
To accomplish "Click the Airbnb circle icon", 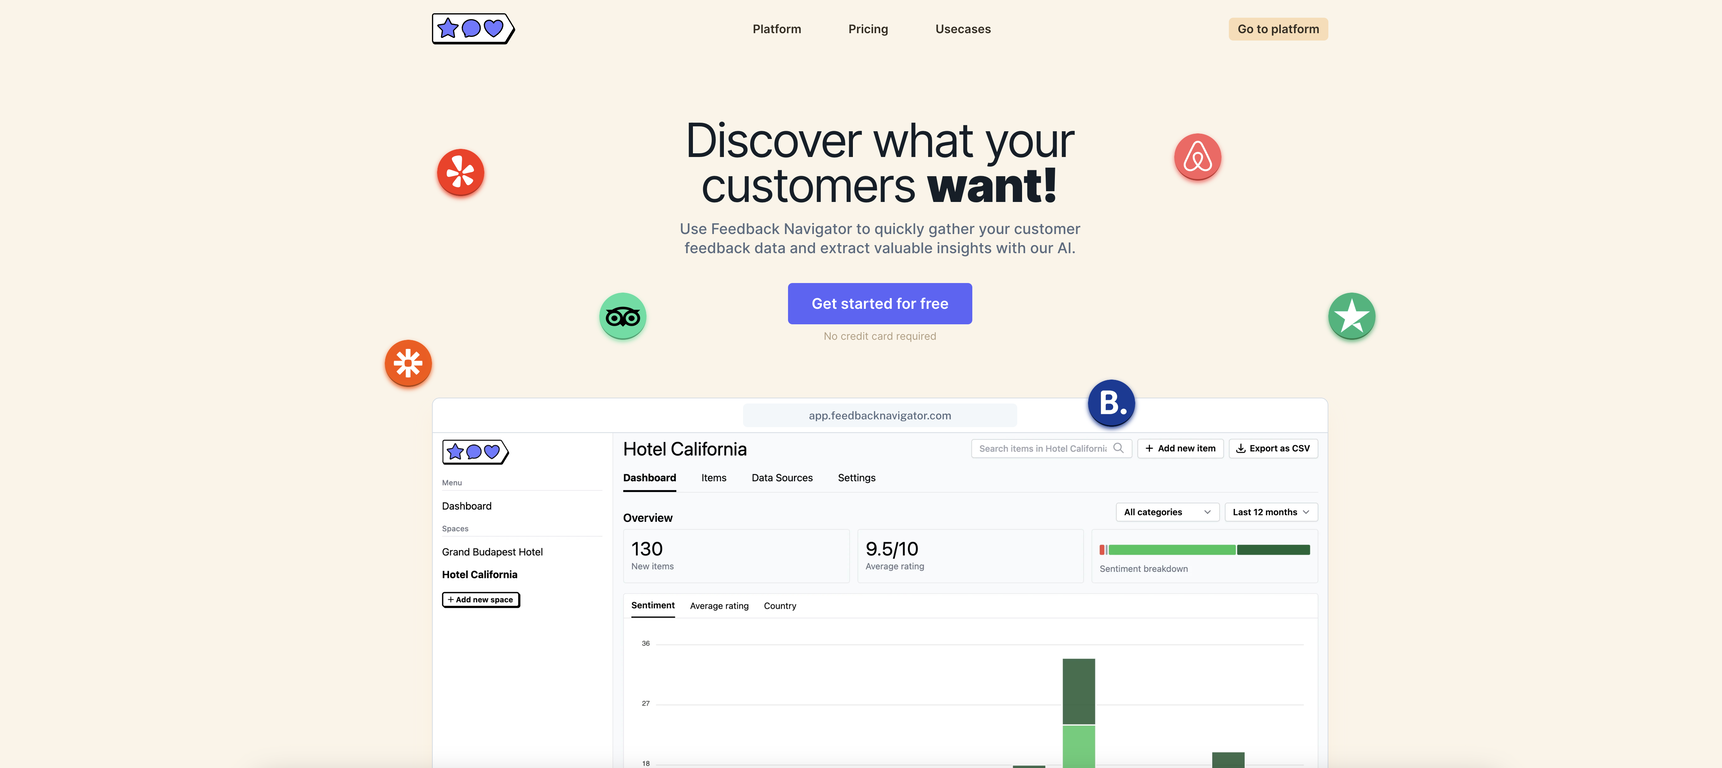I will [x=1198, y=157].
